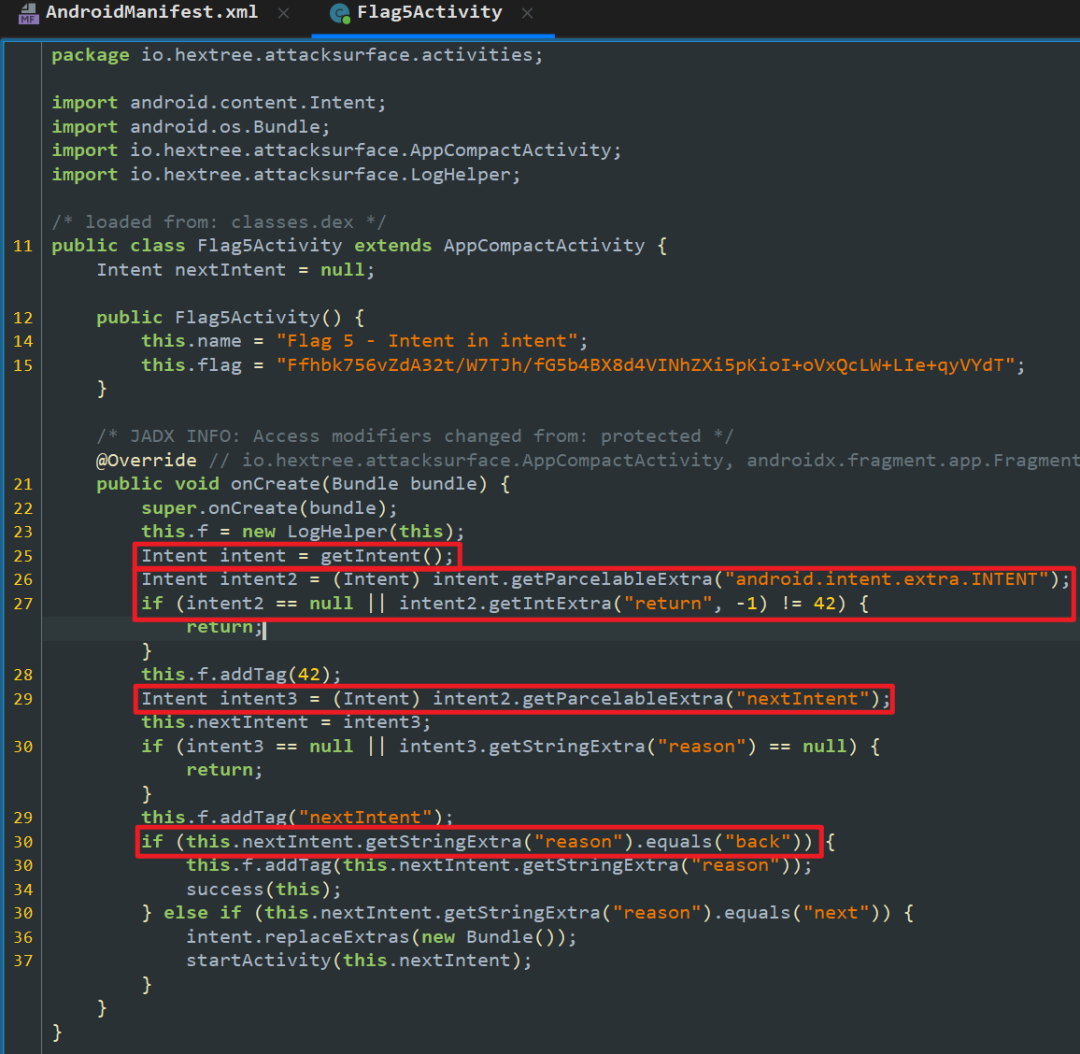Click line number 11 in the gutter
Viewport: 1080px width, 1054px height.
(23, 246)
